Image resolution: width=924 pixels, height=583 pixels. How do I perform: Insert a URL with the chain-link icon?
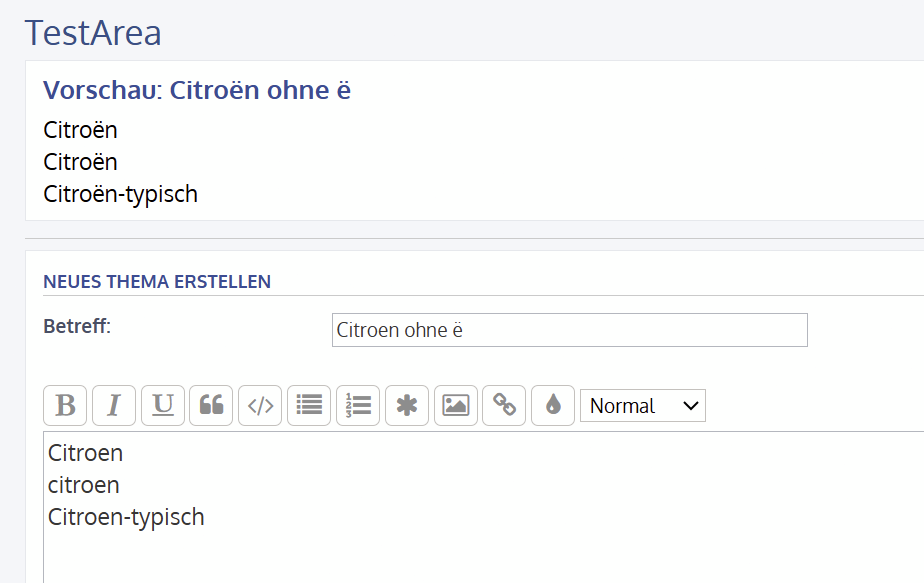click(x=505, y=406)
